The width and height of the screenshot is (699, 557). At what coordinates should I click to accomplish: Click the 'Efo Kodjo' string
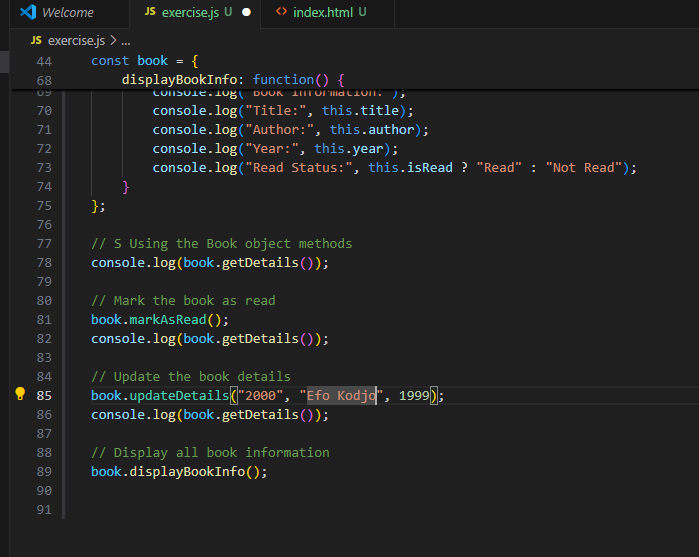click(341, 396)
